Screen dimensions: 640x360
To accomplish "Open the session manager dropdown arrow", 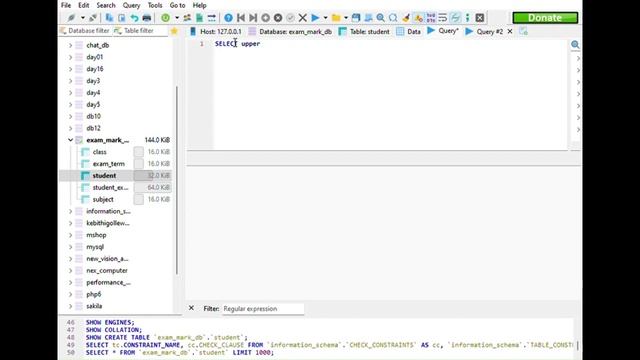I will (82, 18).
